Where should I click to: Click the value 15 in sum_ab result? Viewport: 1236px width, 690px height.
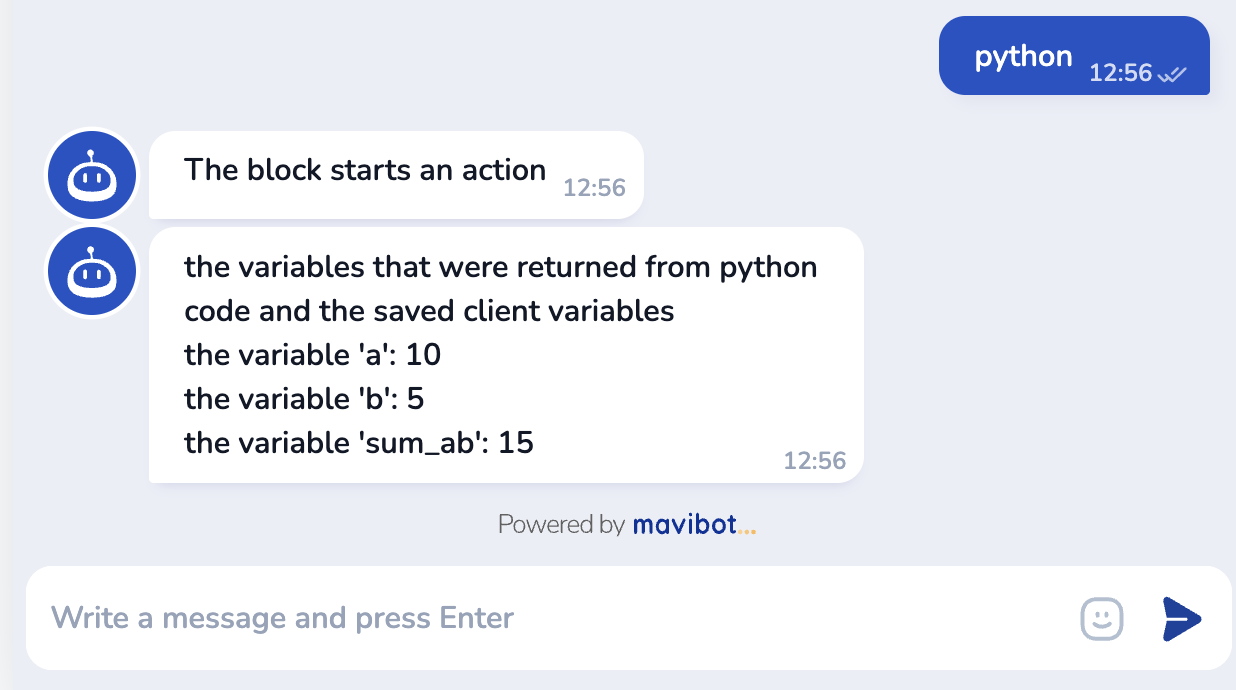516,442
